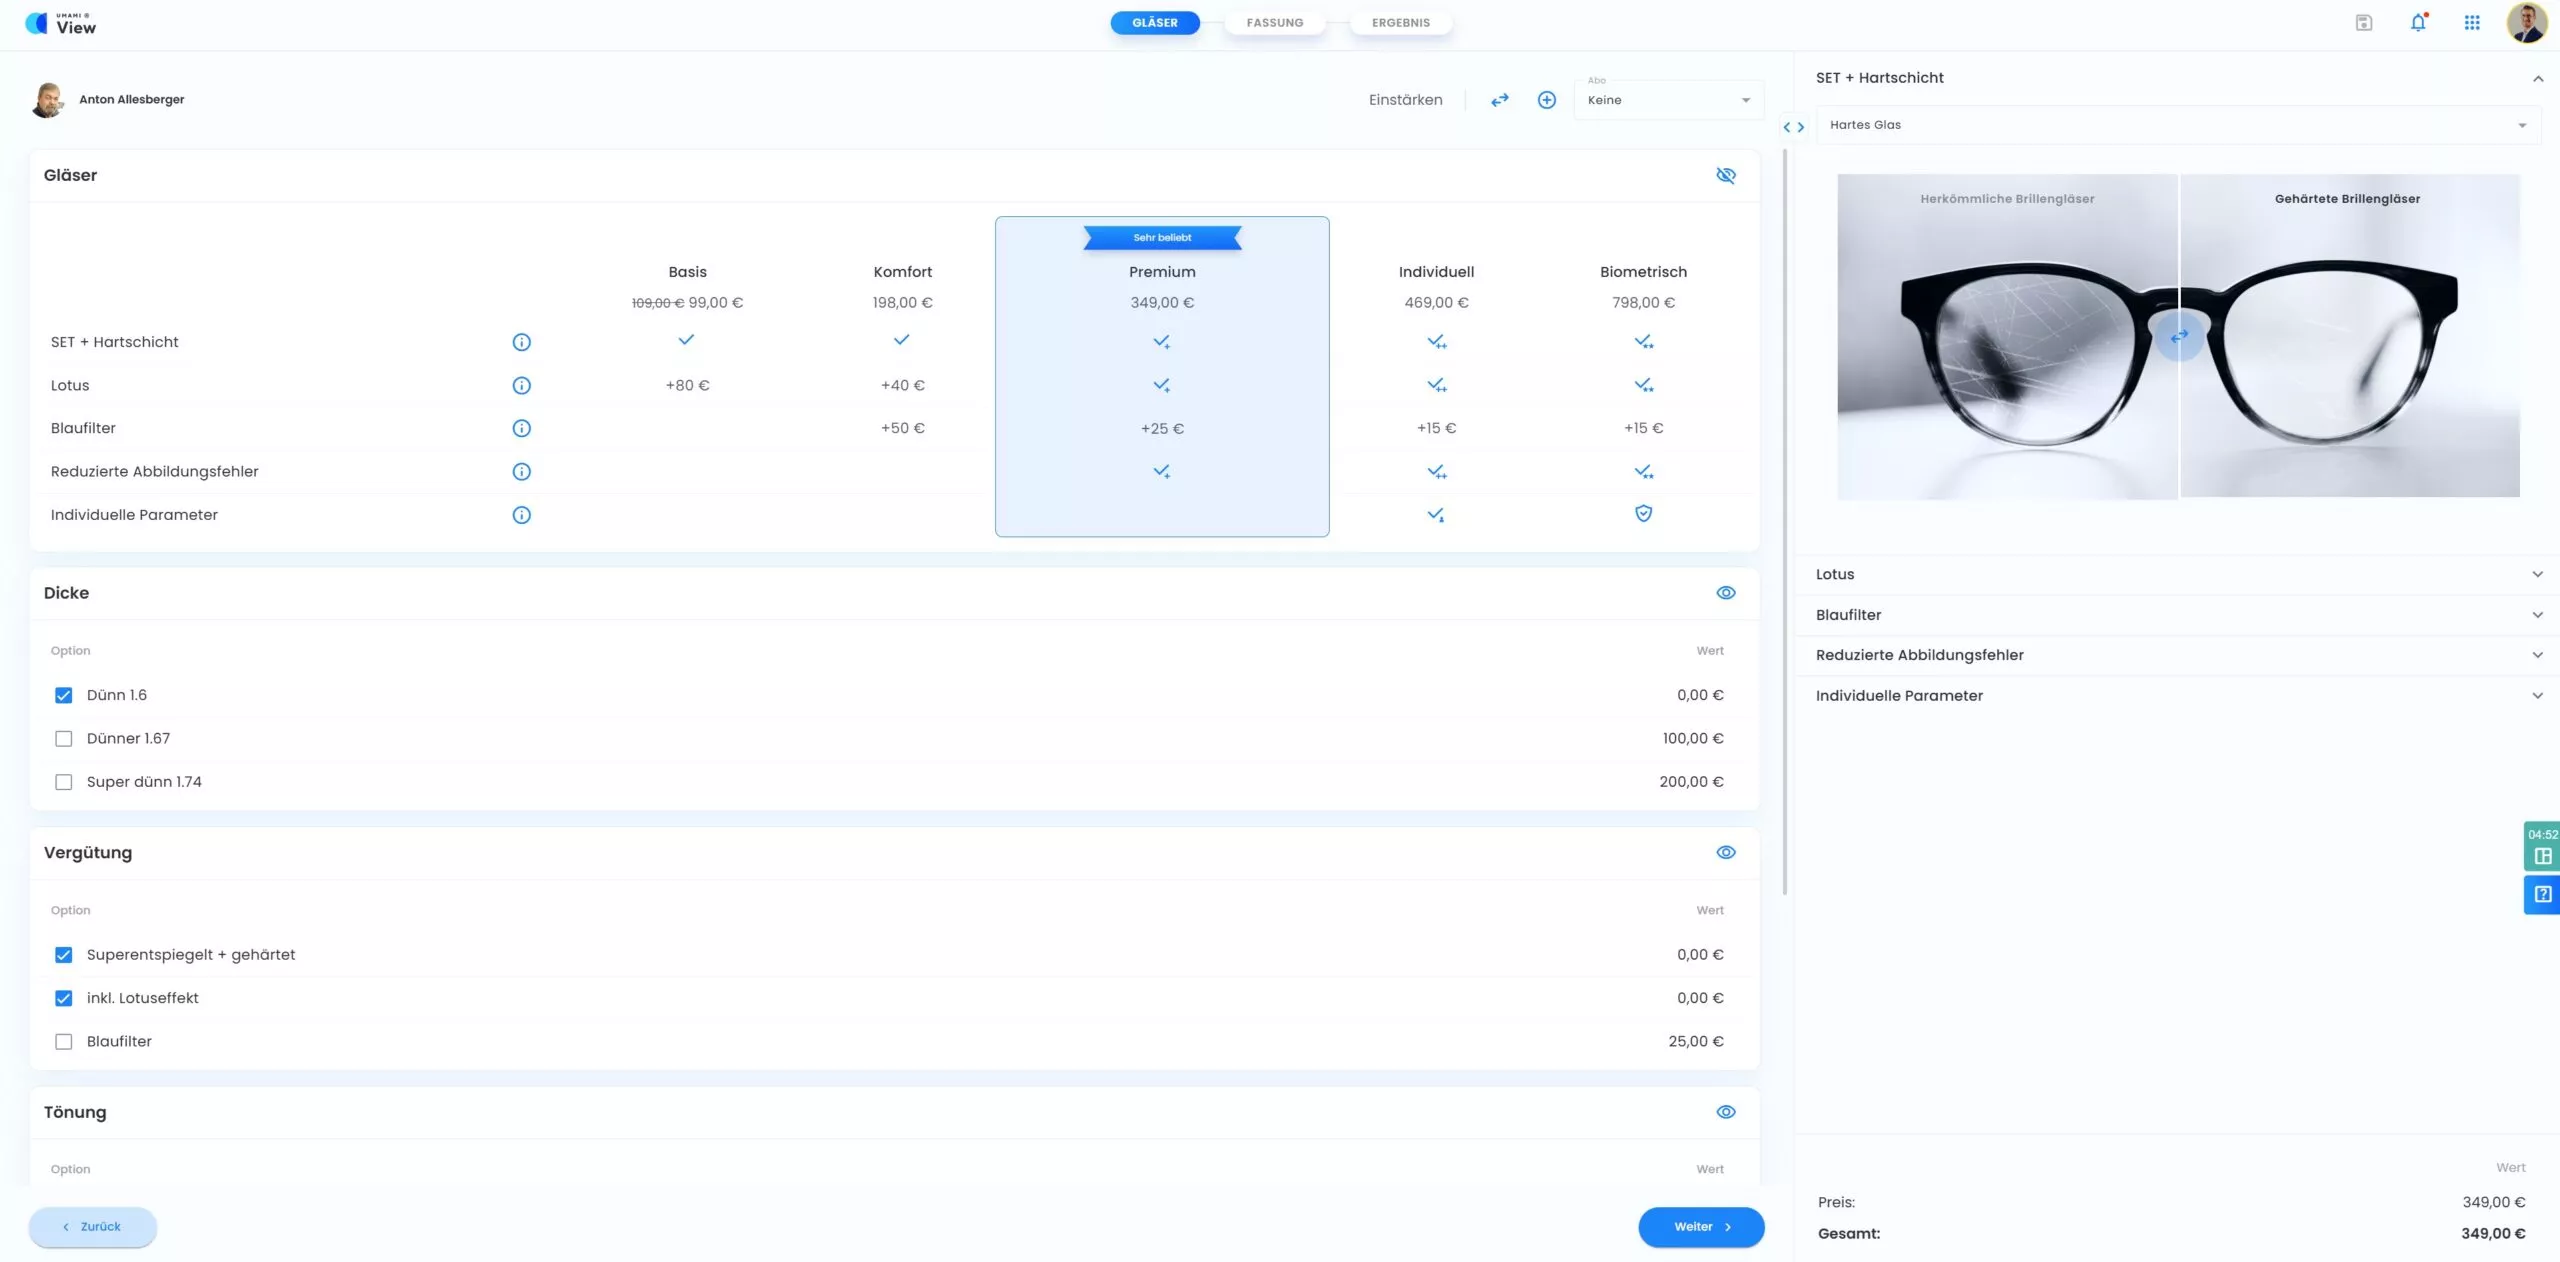This screenshot has height=1262, width=2560.
Task: Click the info icon next to Lotus
Action: pyautogui.click(x=520, y=385)
